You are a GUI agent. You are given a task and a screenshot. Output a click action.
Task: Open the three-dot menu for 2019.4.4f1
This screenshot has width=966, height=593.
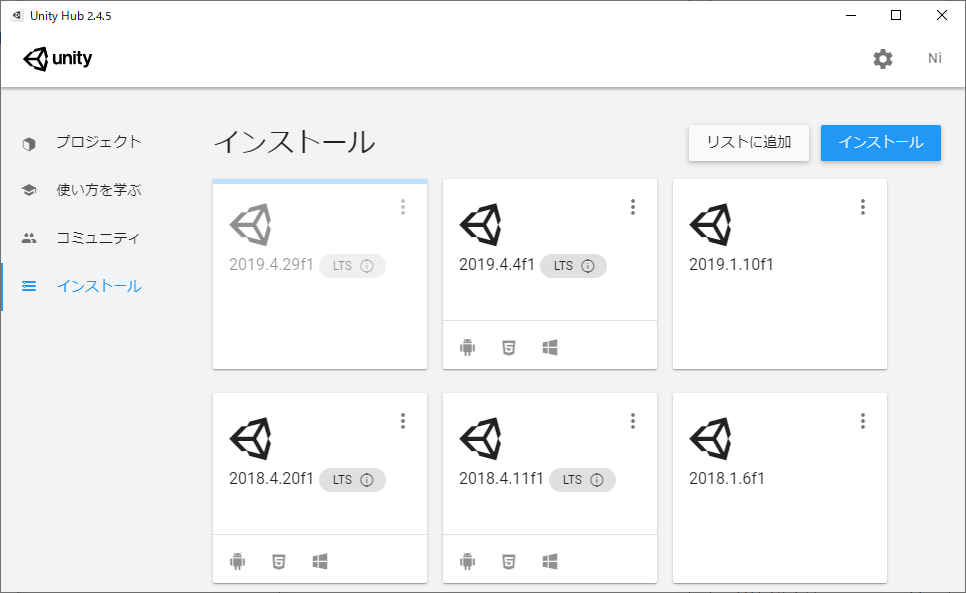pyautogui.click(x=633, y=207)
